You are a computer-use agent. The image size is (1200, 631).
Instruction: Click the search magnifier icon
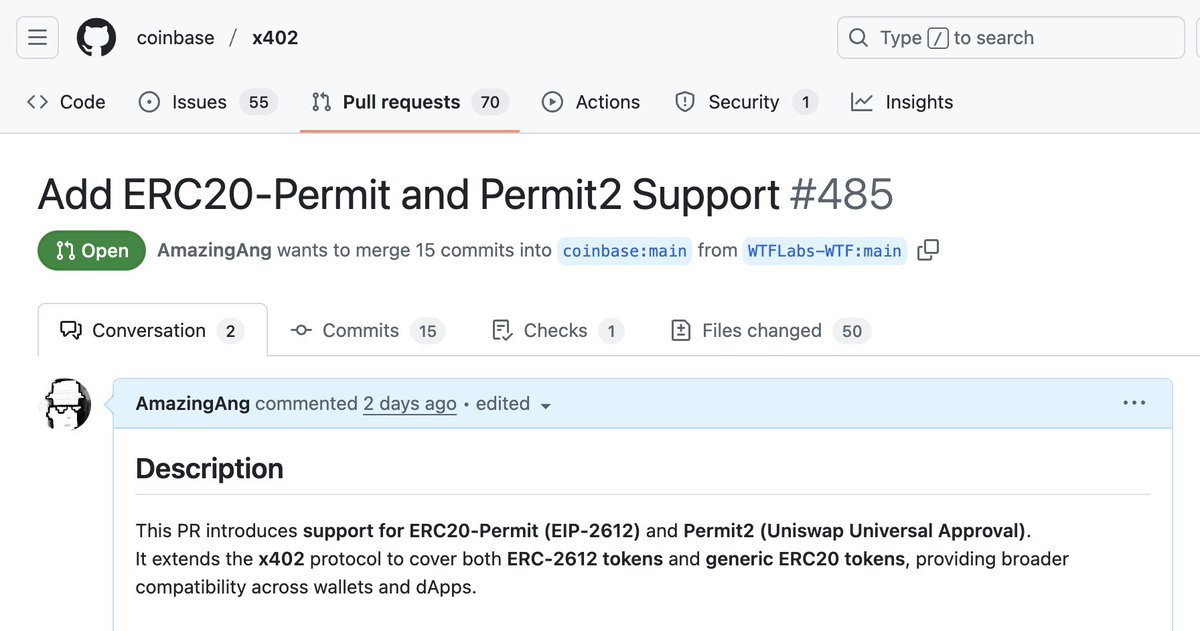858,38
